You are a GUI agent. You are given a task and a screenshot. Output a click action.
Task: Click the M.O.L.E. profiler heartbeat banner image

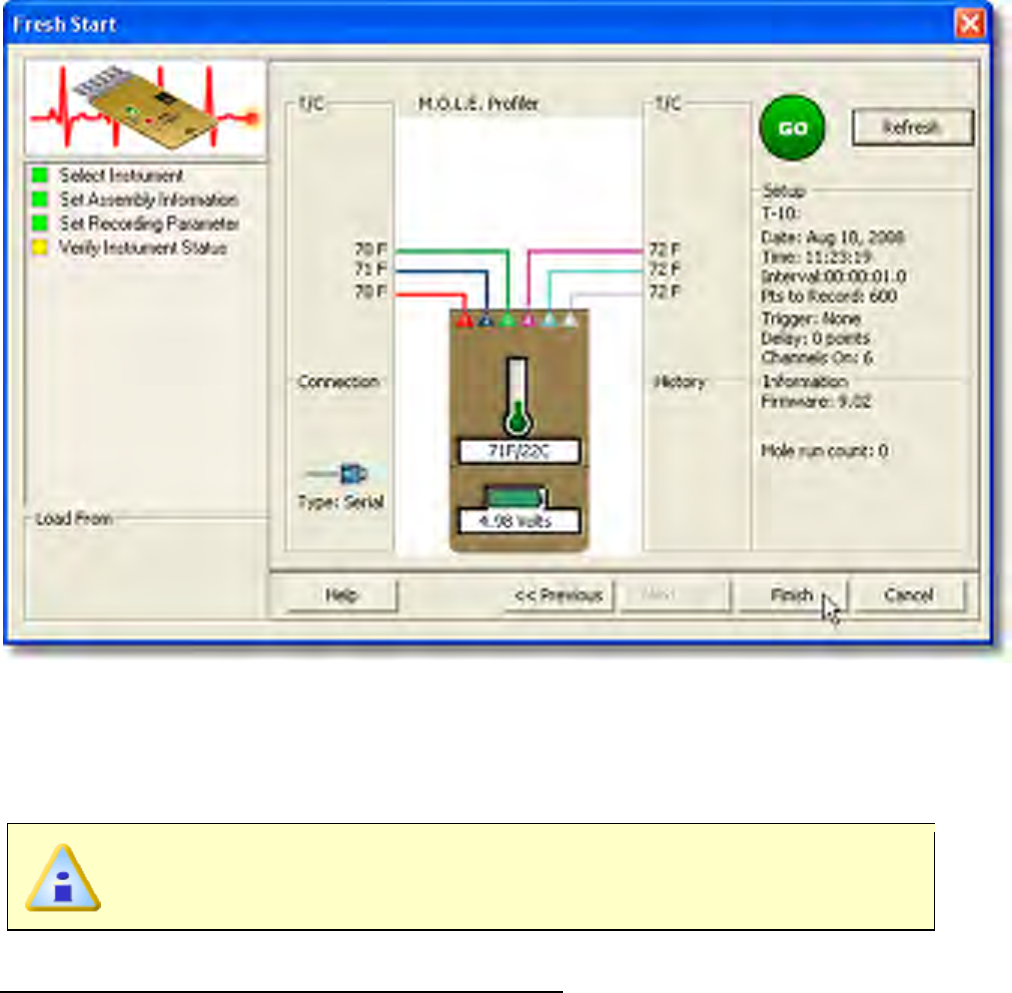pyautogui.click(x=145, y=108)
